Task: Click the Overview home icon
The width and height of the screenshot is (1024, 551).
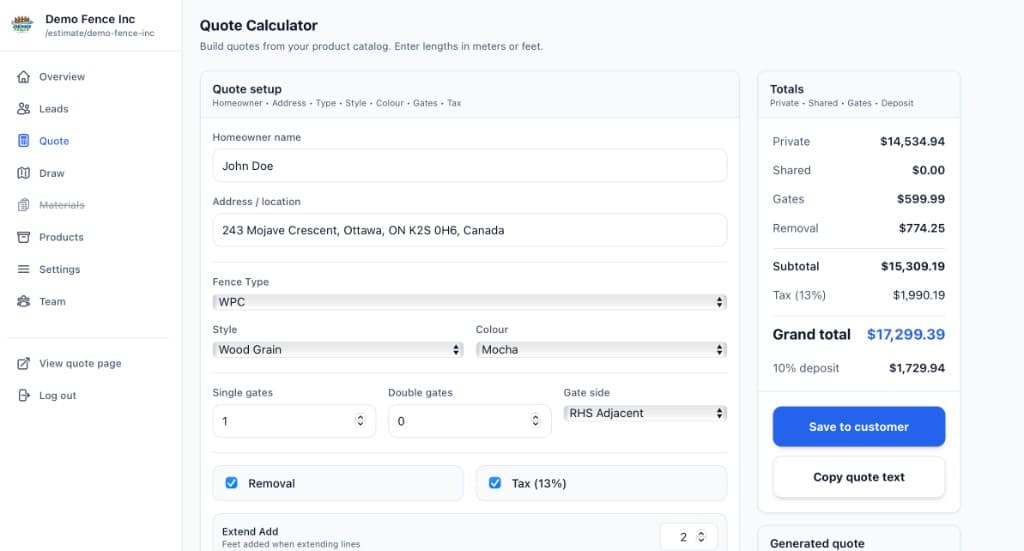Action: tap(24, 76)
